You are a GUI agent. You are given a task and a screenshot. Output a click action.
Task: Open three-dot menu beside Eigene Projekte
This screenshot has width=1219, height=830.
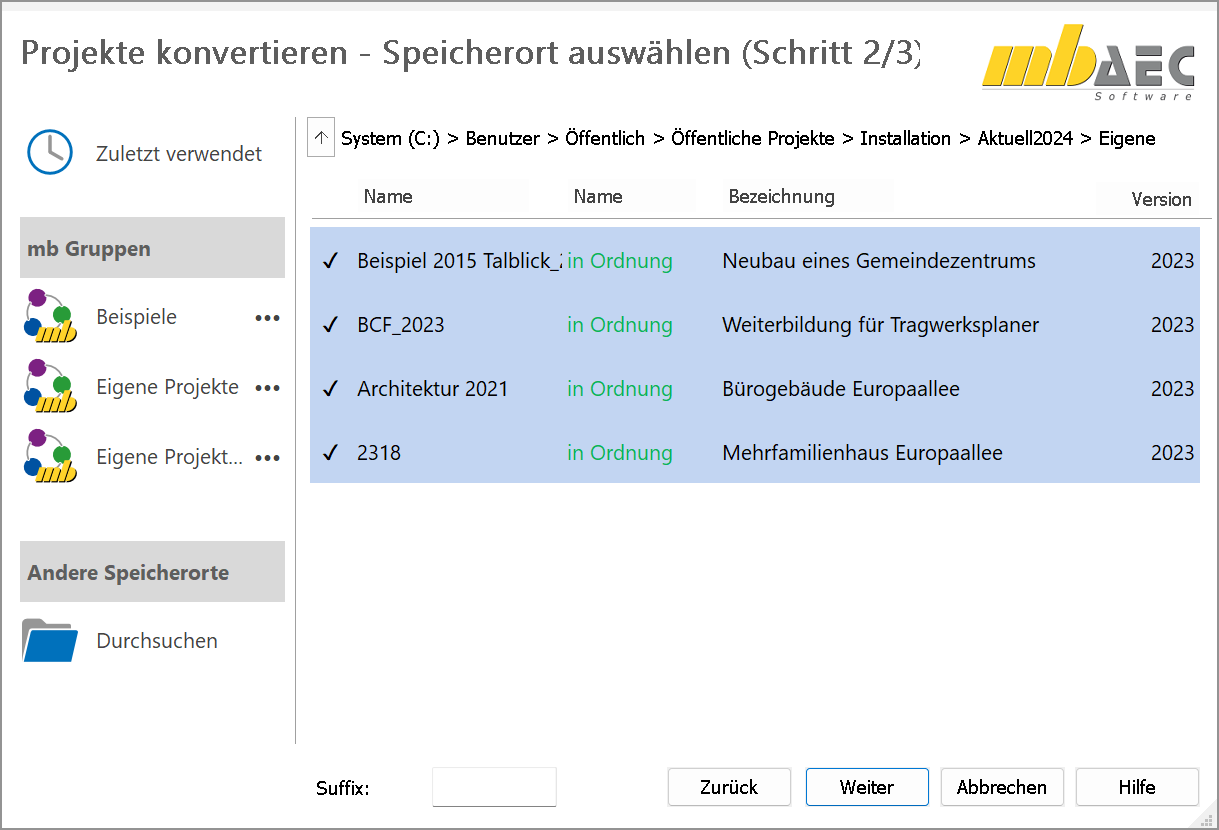pos(267,388)
